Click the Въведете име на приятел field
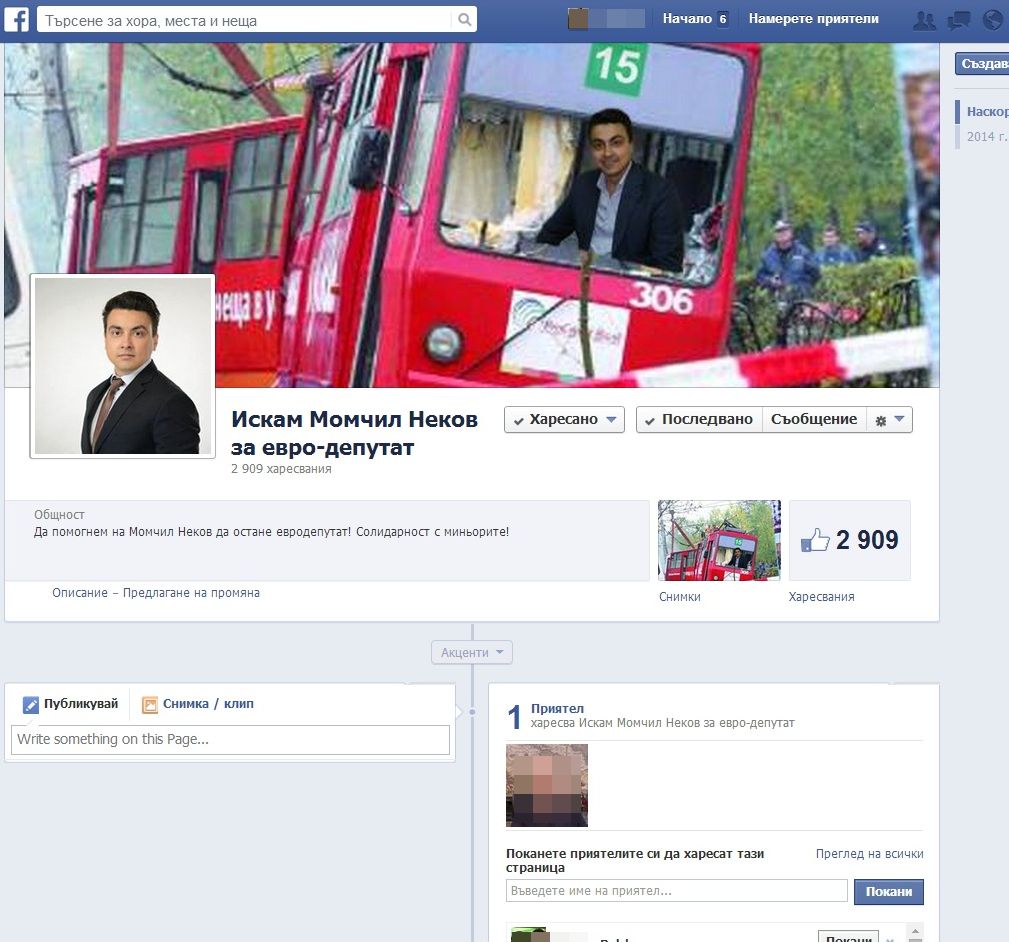1009x942 pixels. [676, 891]
